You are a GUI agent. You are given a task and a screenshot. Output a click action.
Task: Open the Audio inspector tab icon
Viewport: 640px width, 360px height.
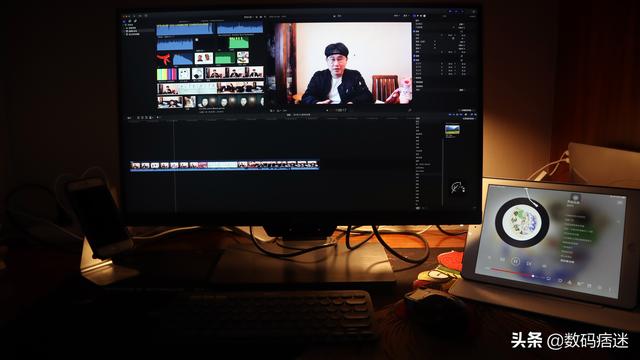click(421, 16)
